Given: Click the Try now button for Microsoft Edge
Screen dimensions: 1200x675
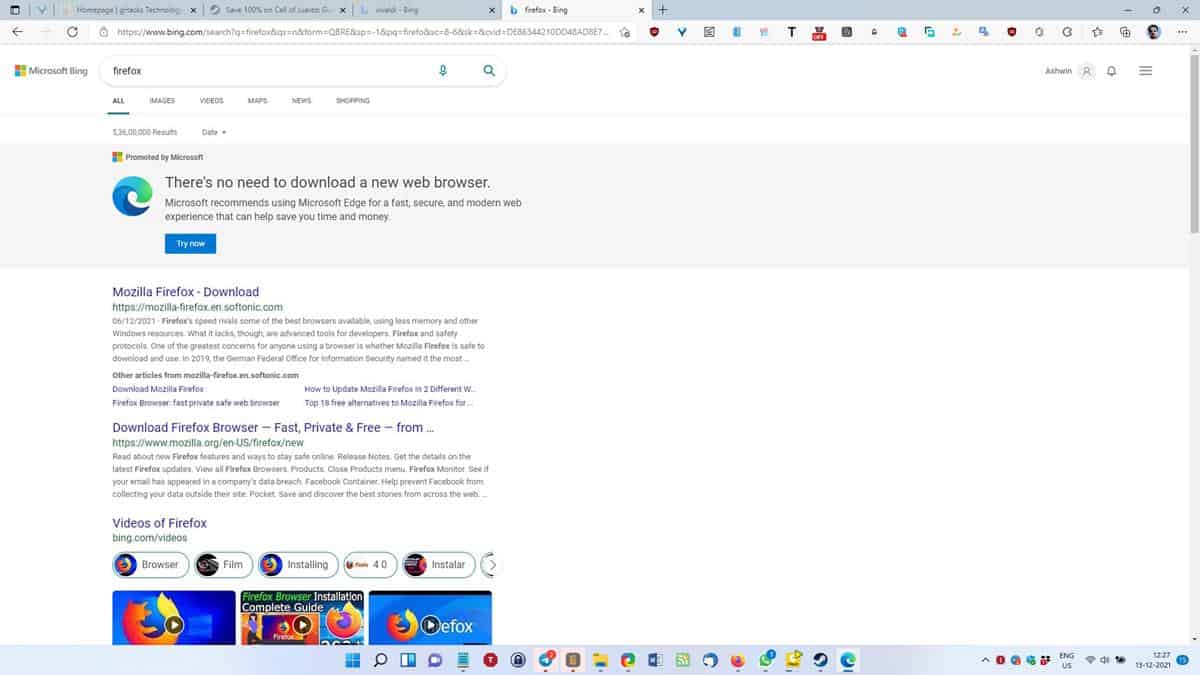Looking at the screenshot, I should (x=190, y=243).
